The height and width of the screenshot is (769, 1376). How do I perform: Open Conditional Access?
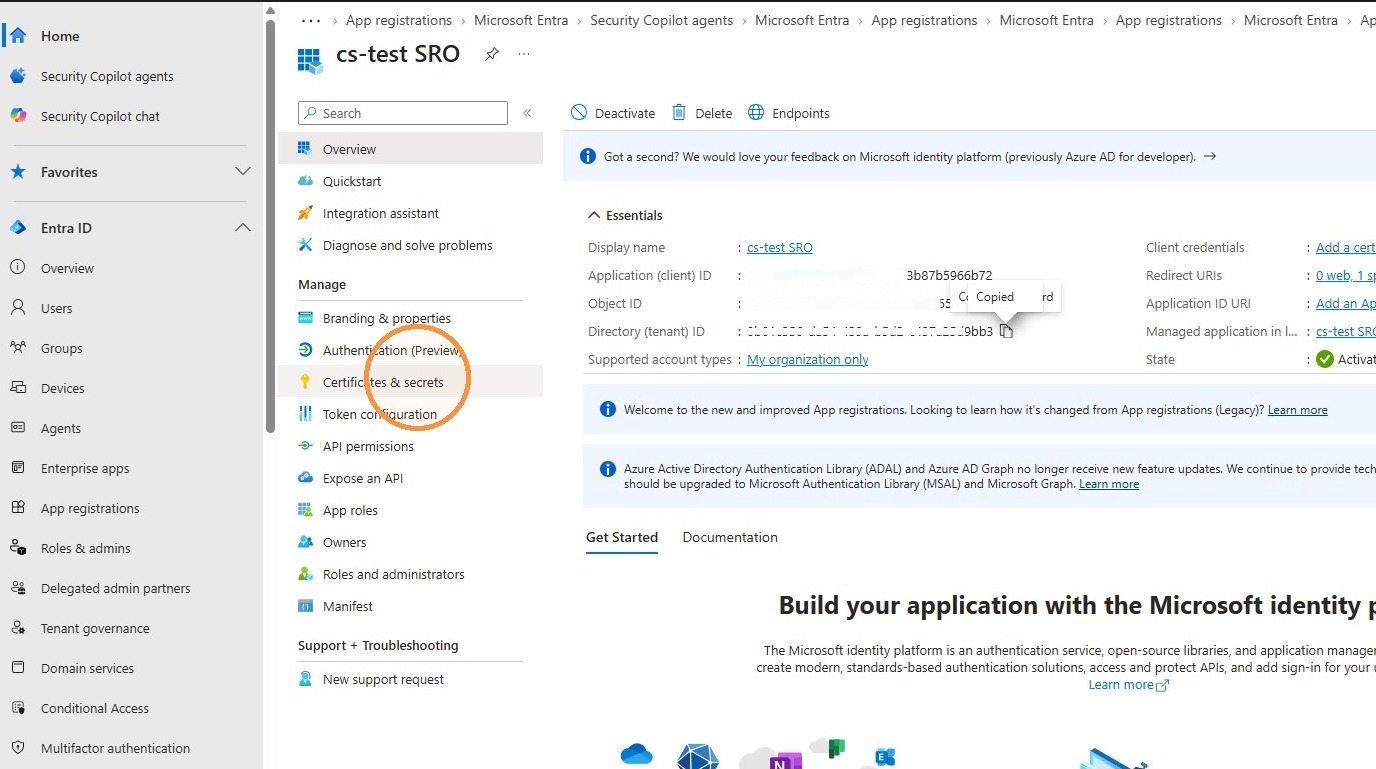pyautogui.click(x=94, y=708)
